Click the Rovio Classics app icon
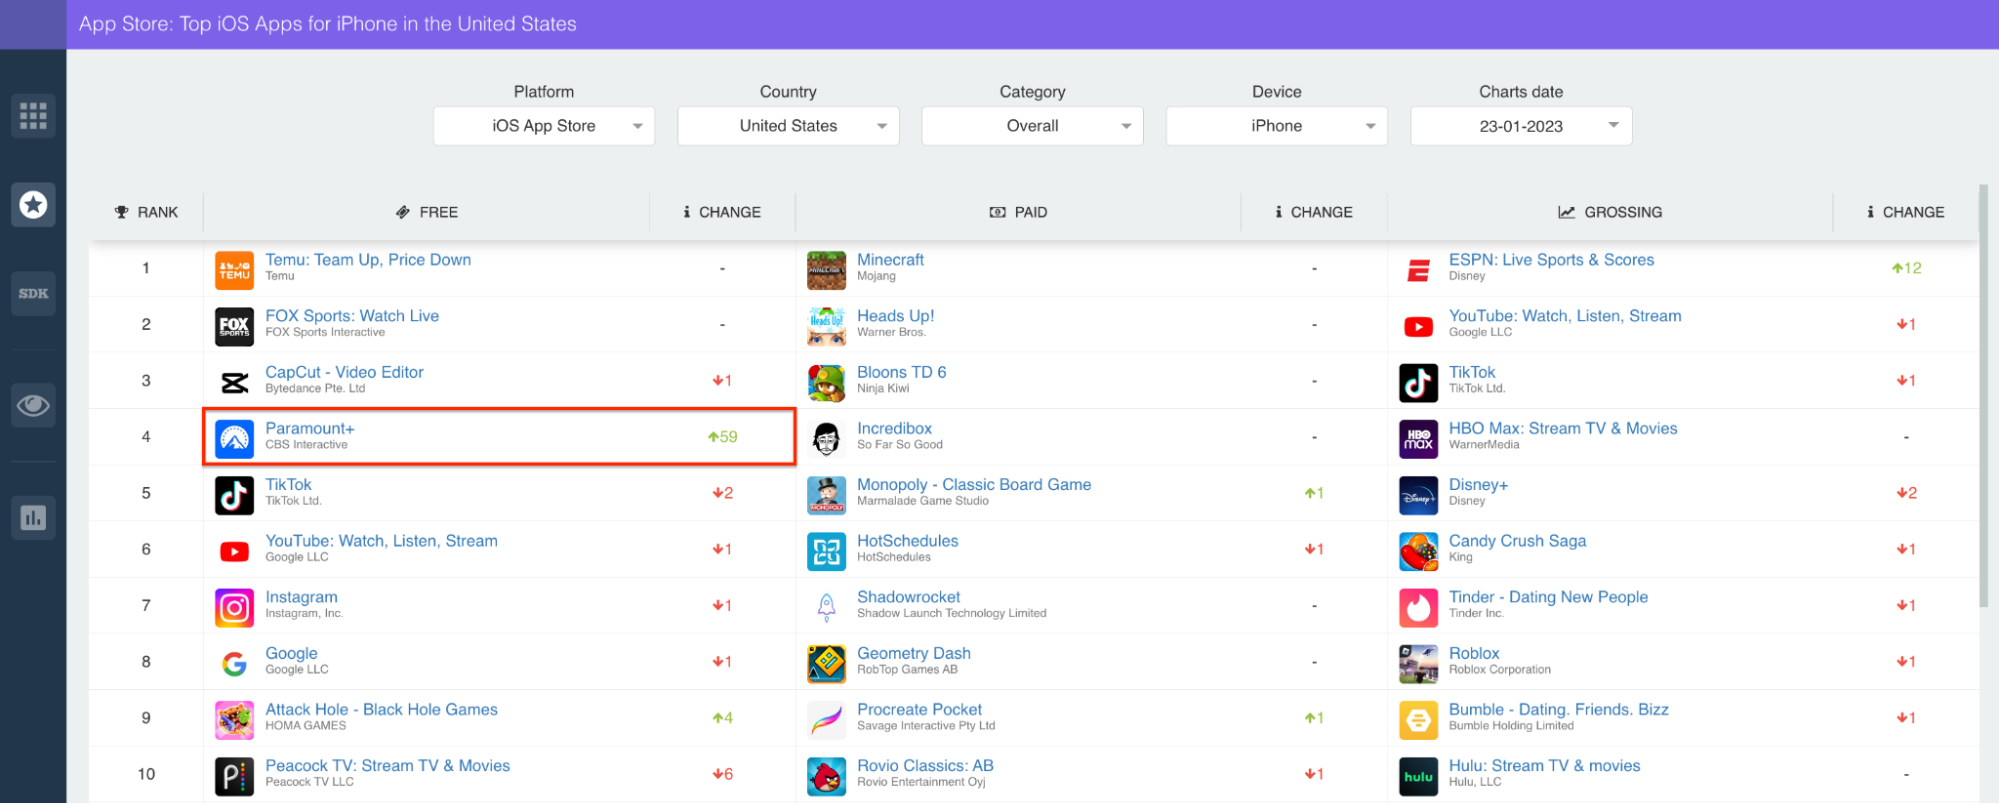The image size is (1999, 804). pyautogui.click(x=826, y=775)
